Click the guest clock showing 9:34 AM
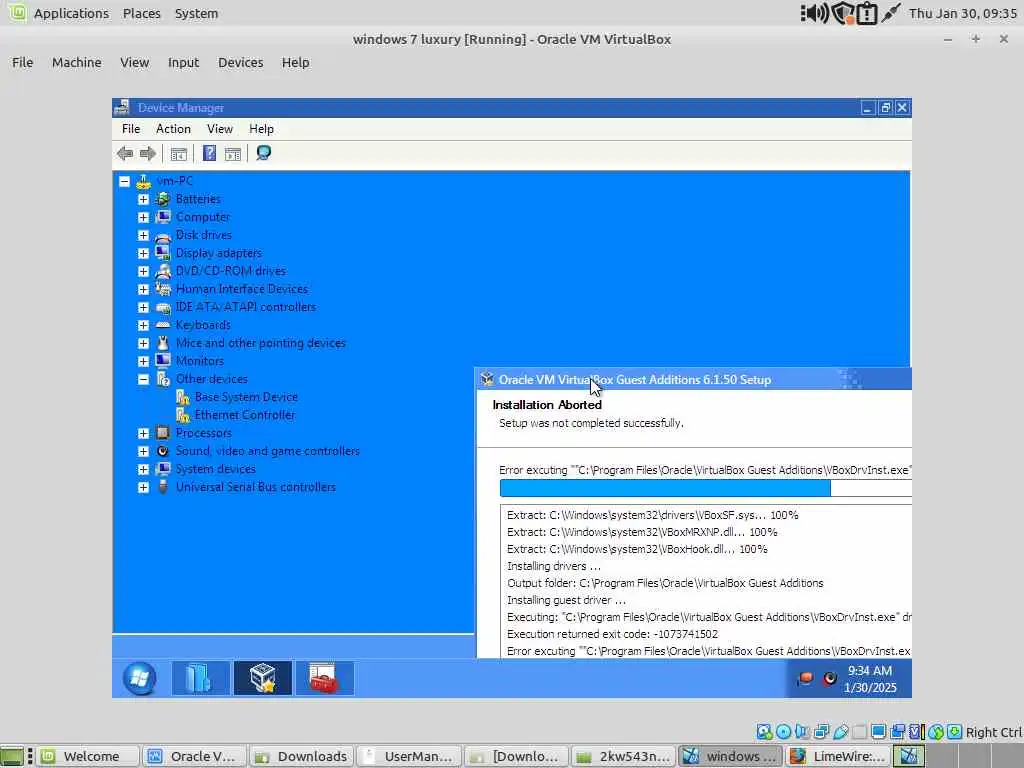1024x768 pixels. pos(869,671)
